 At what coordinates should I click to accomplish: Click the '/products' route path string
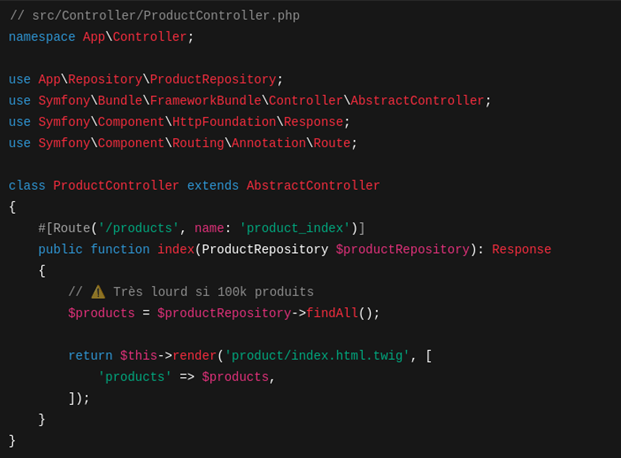(138, 228)
